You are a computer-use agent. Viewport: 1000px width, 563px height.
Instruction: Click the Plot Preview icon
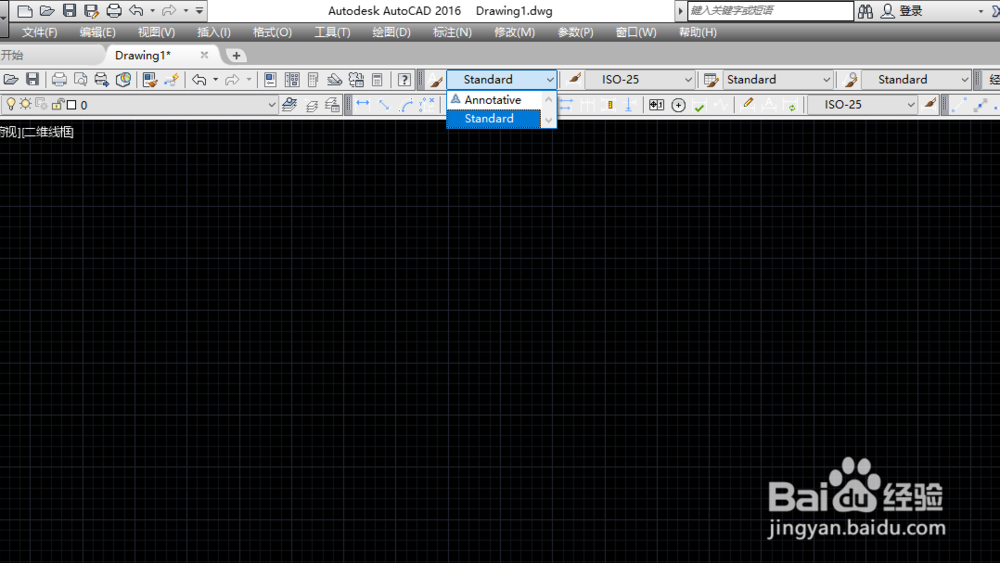[80, 80]
